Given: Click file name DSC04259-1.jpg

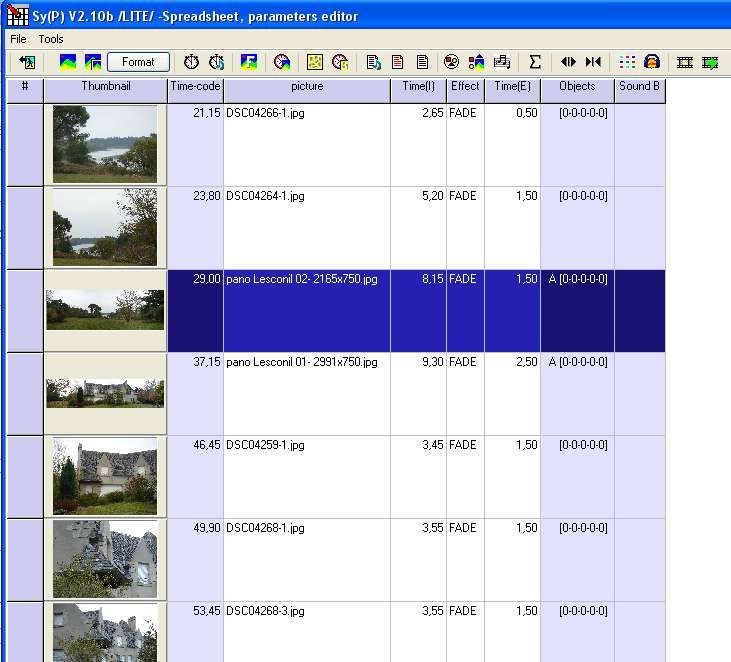Looking at the screenshot, I should tap(265, 445).
